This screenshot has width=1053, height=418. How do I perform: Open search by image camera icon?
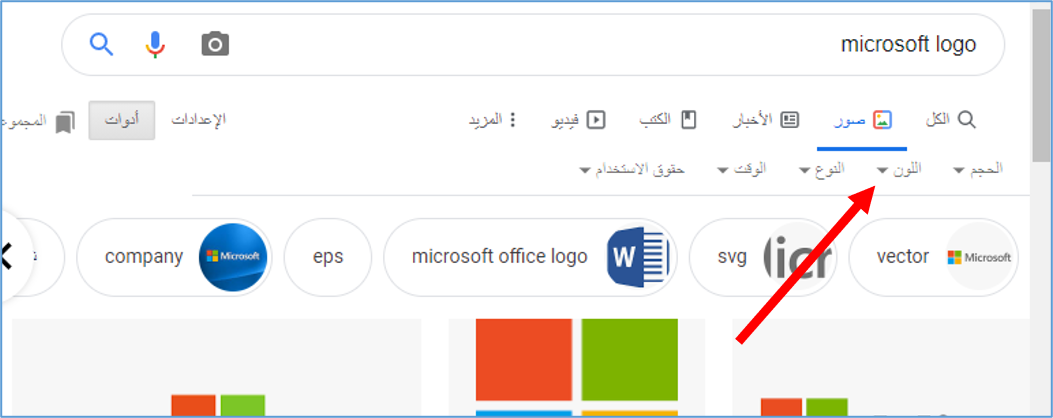215,45
